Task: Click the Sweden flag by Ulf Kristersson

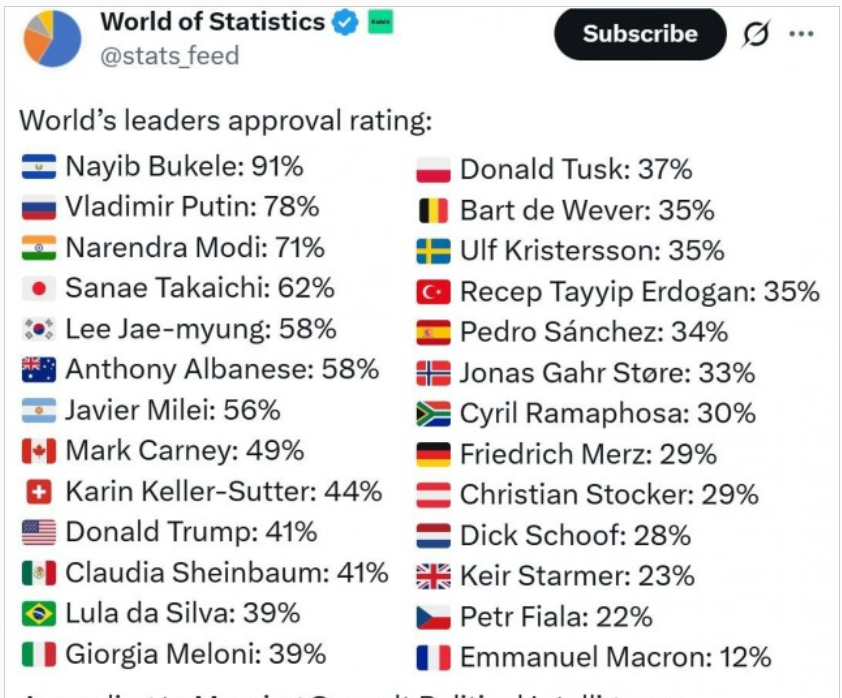Action: (x=433, y=251)
